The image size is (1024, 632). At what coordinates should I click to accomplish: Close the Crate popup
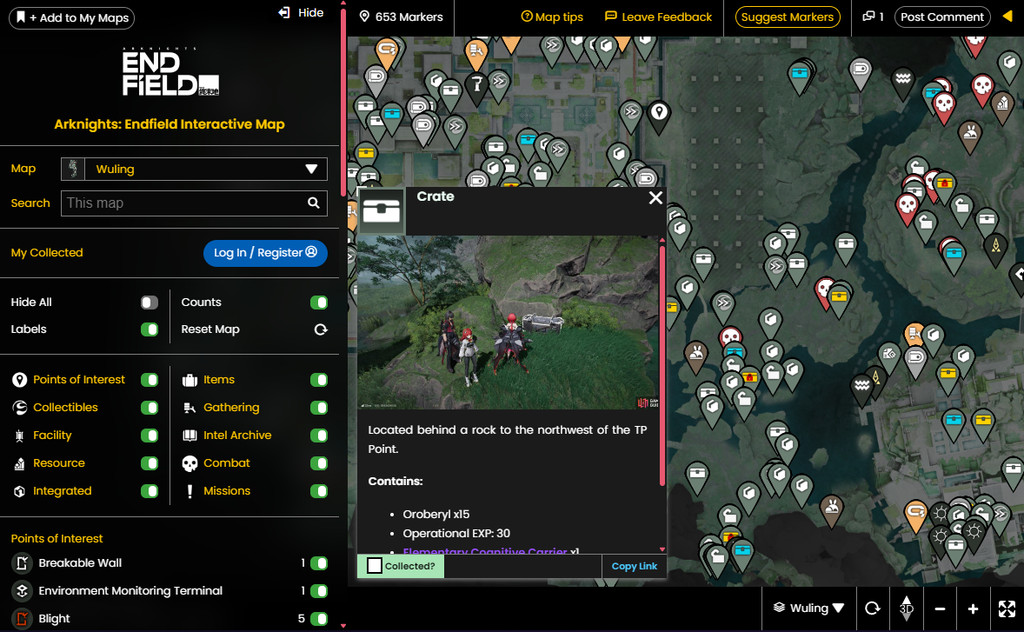pos(656,198)
